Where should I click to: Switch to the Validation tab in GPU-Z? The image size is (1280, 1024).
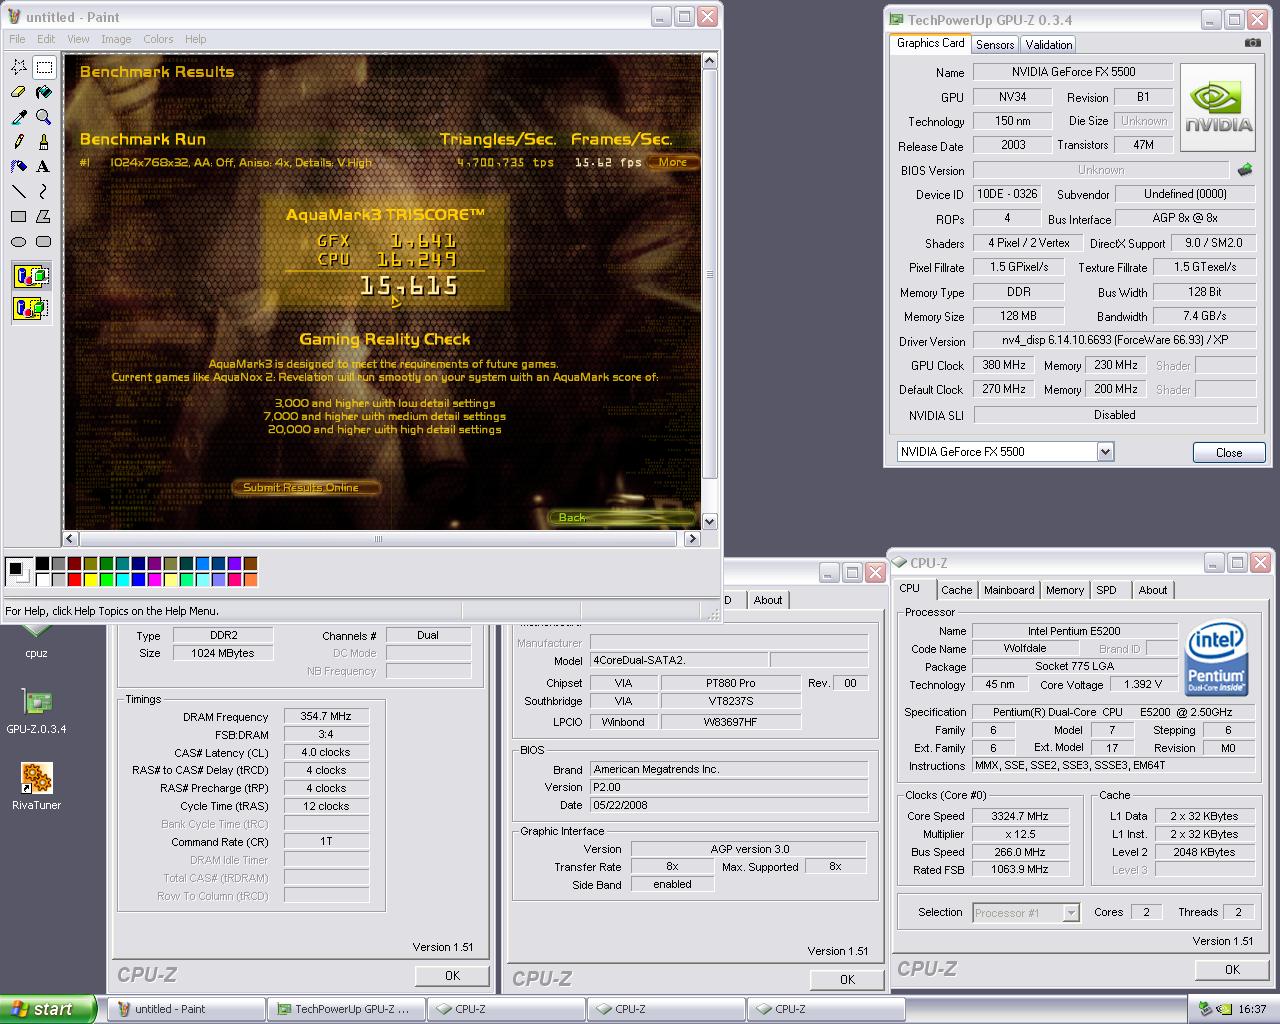[x=1049, y=44]
